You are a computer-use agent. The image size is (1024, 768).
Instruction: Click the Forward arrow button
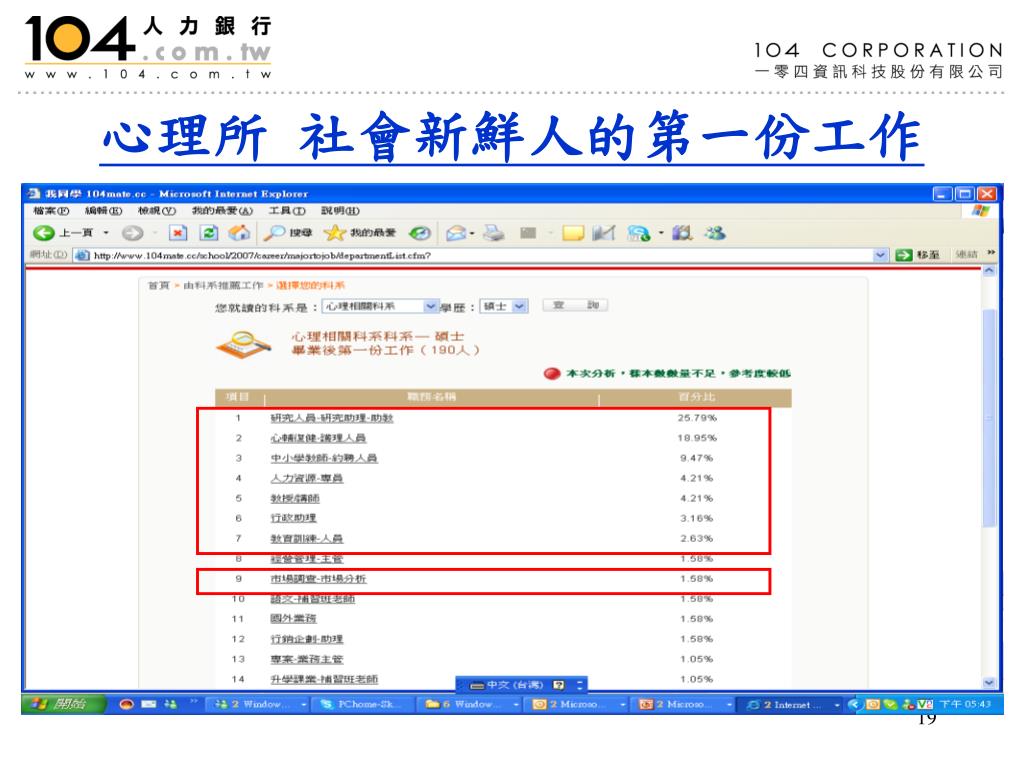click(133, 232)
